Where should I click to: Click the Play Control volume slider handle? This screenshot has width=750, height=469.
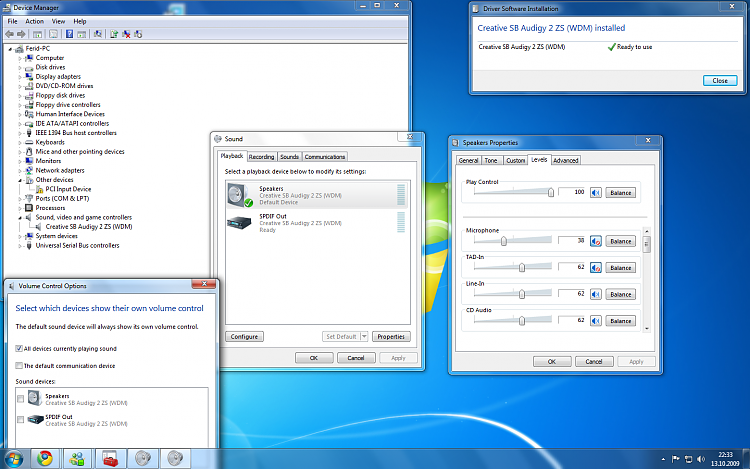coord(551,192)
